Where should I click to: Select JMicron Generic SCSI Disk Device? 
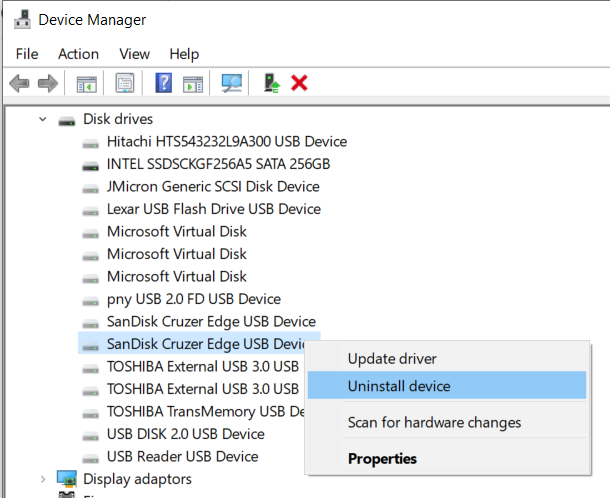coord(213,187)
